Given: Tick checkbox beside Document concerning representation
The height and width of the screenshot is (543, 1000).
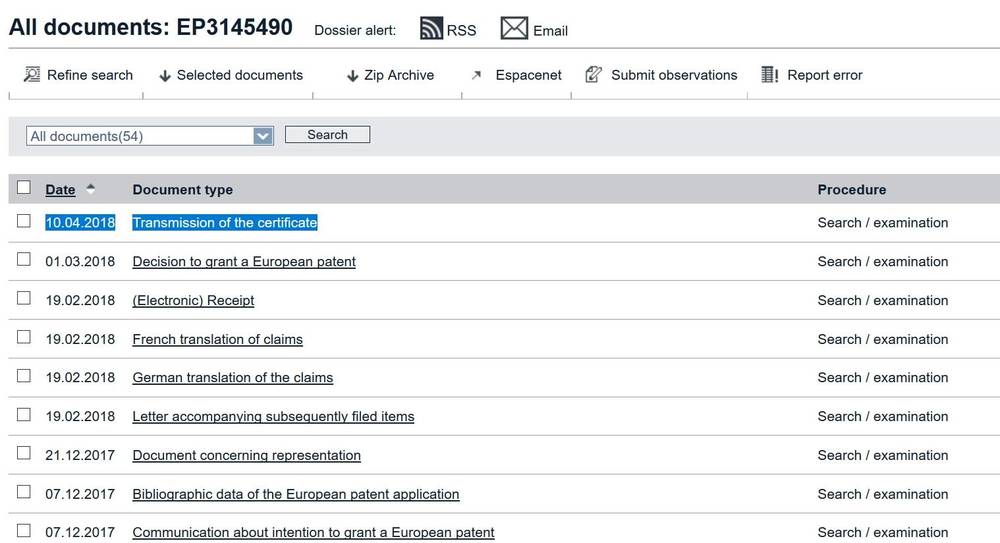Looking at the screenshot, I should [24, 454].
